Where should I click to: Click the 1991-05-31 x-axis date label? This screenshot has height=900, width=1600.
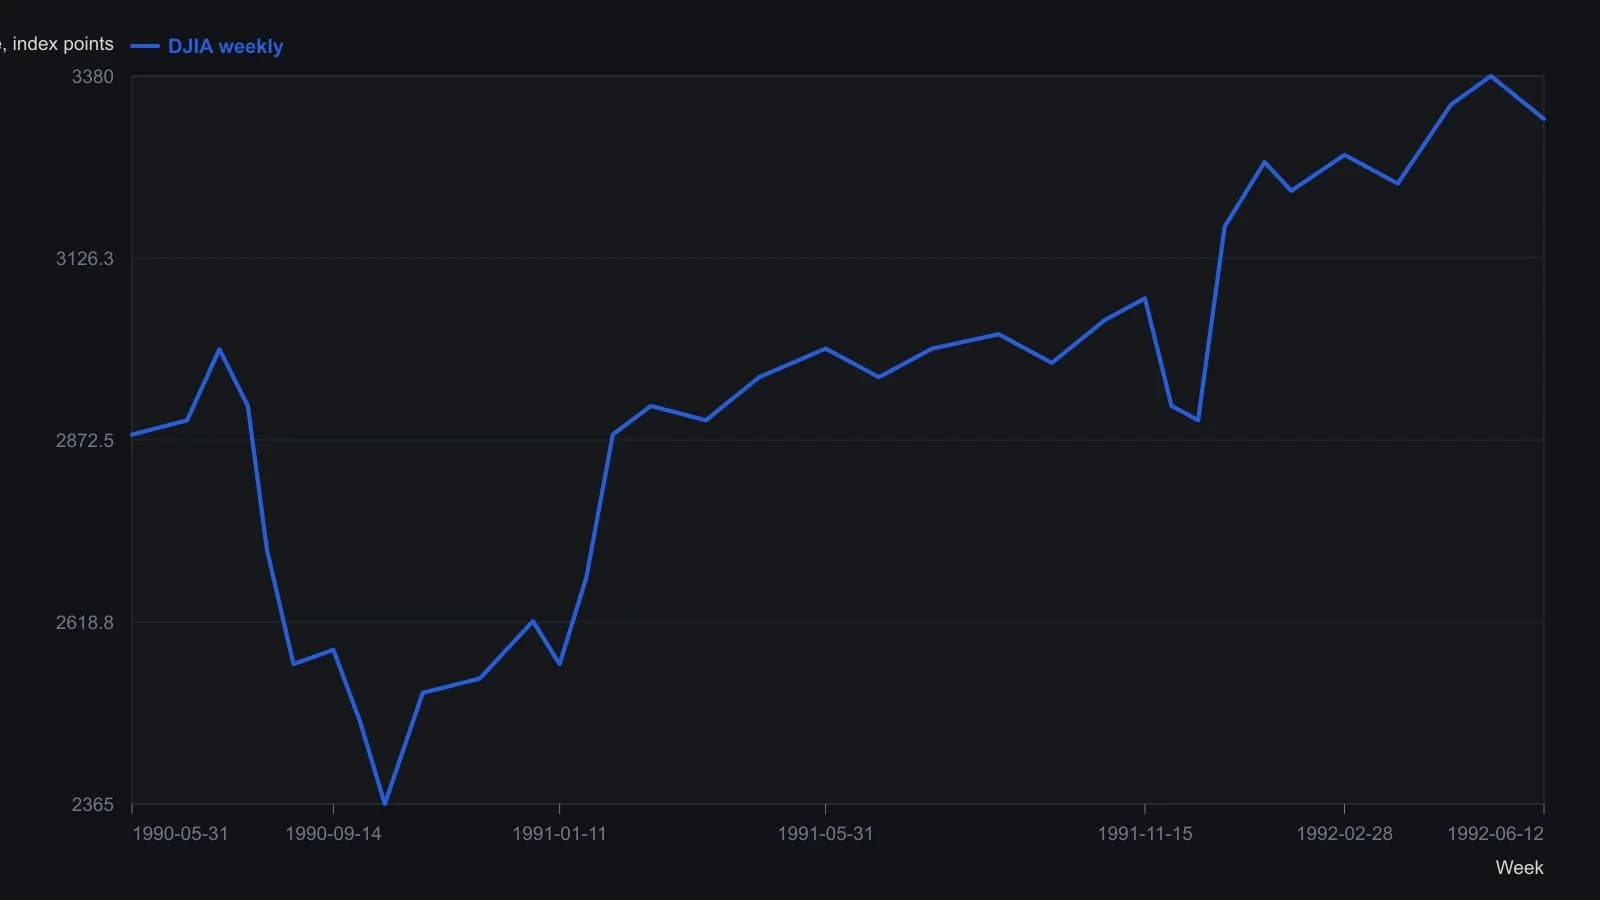coord(825,834)
